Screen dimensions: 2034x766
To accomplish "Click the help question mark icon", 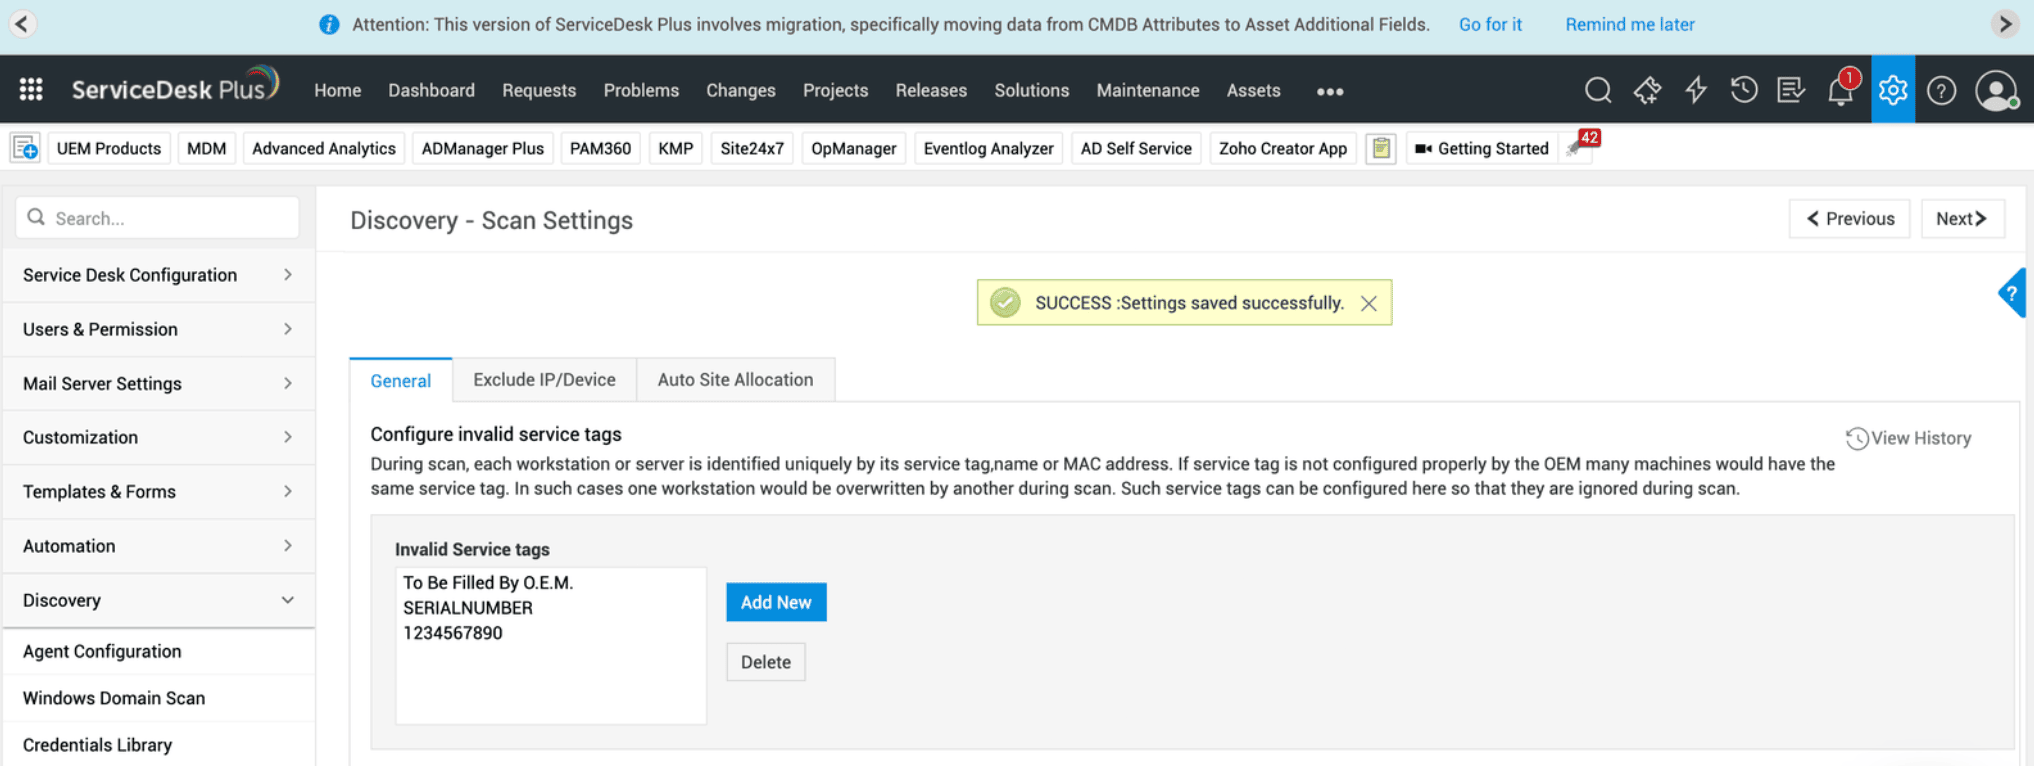I will coord(1941,91).
